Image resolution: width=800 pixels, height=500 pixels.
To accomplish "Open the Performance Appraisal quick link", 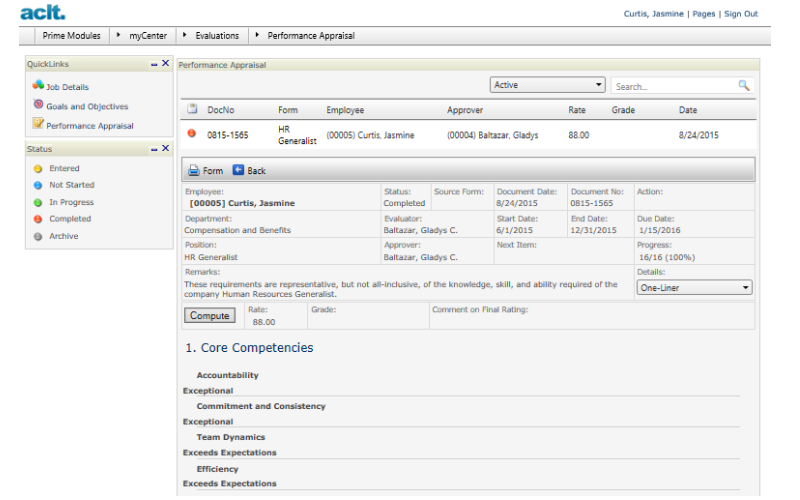I will [x=90, y=126].
